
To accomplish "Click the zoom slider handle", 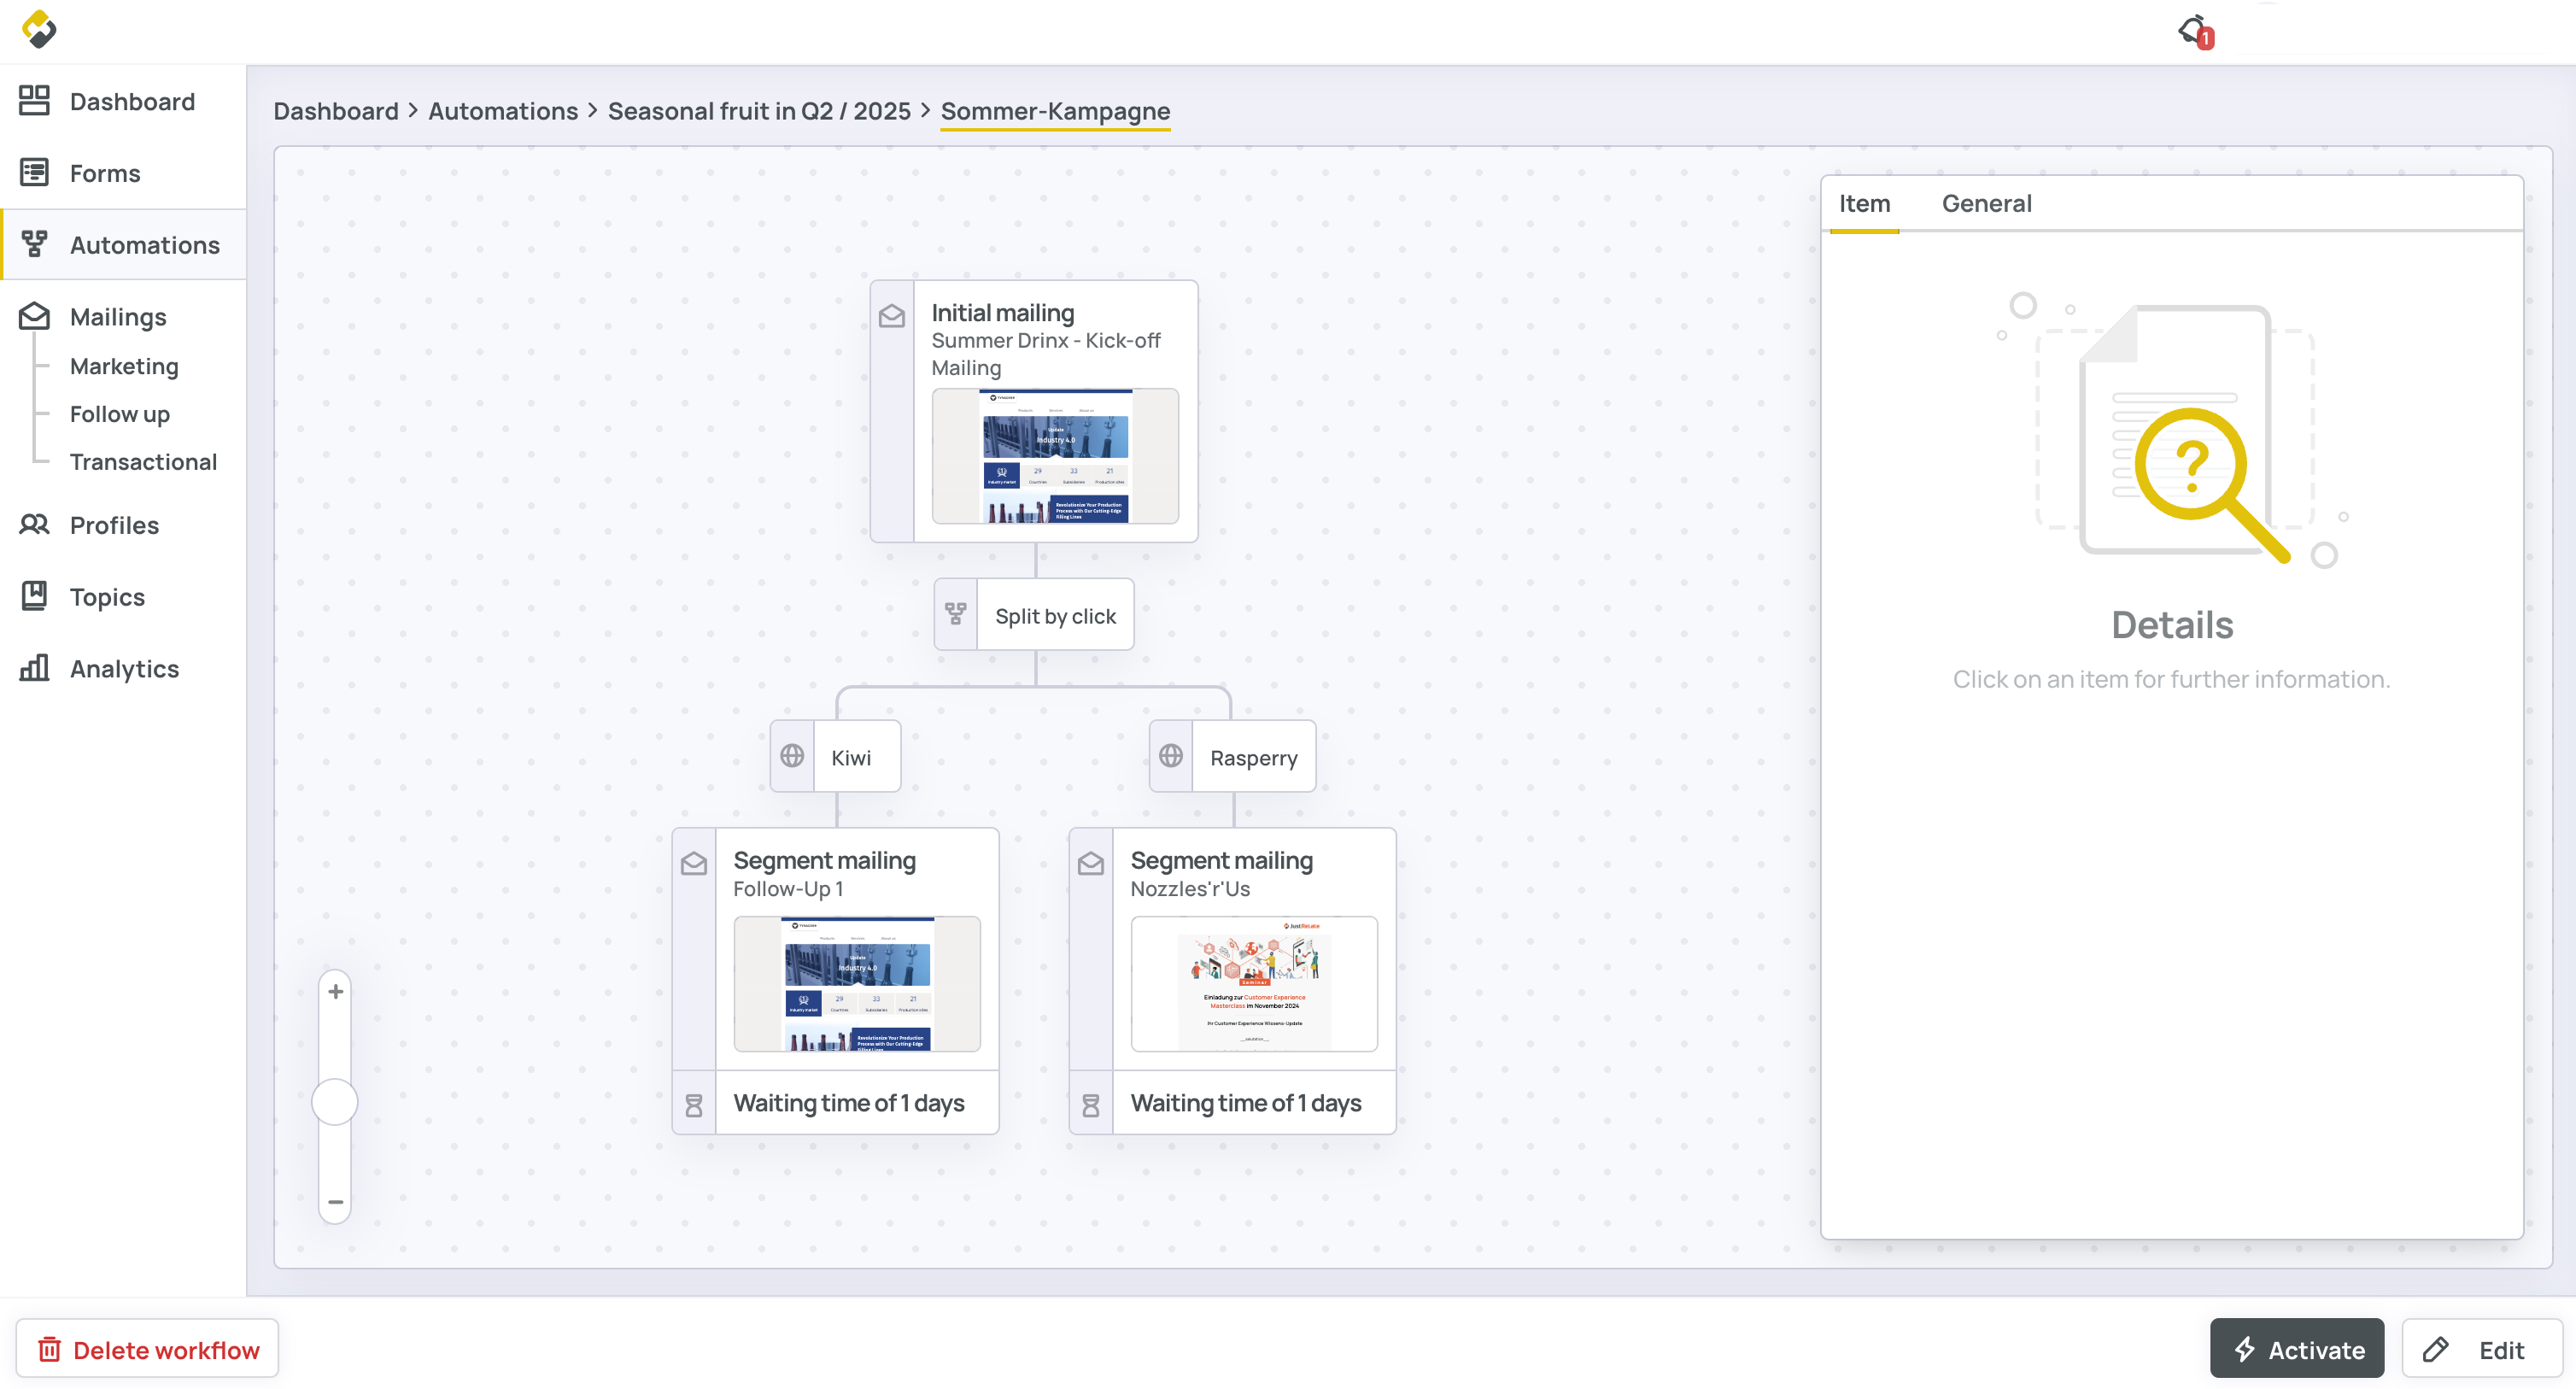I will [335, 1102].
